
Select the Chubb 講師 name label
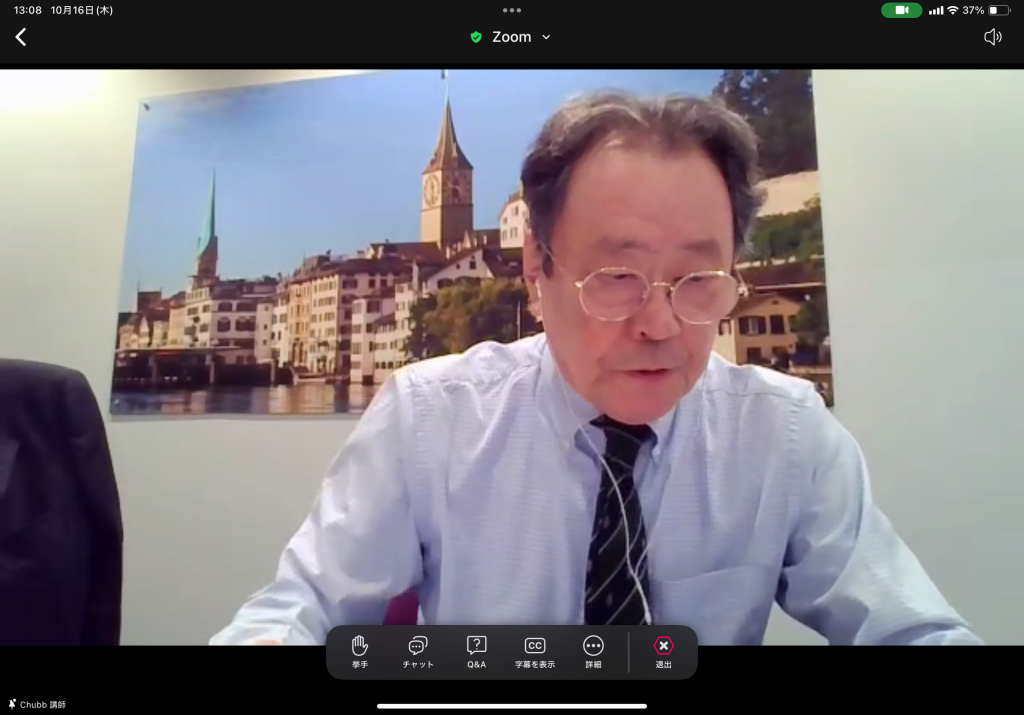pyautogui.click(x=43, y=705)
